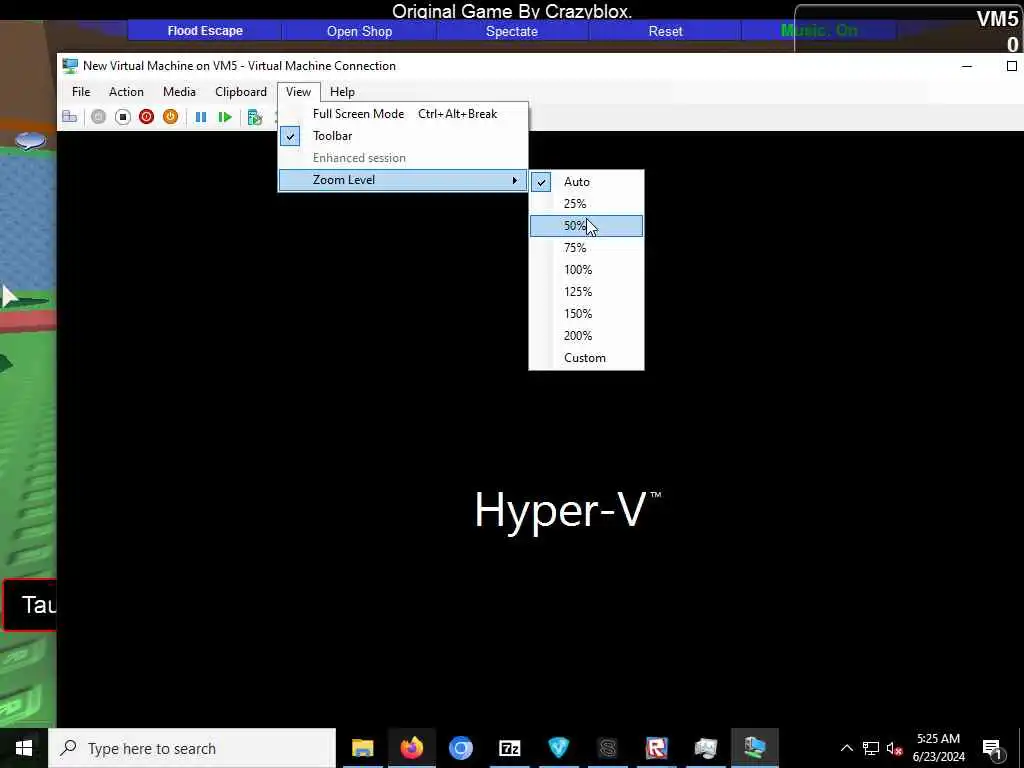Click the Flood Escape button in game

(x=204, y=31)
